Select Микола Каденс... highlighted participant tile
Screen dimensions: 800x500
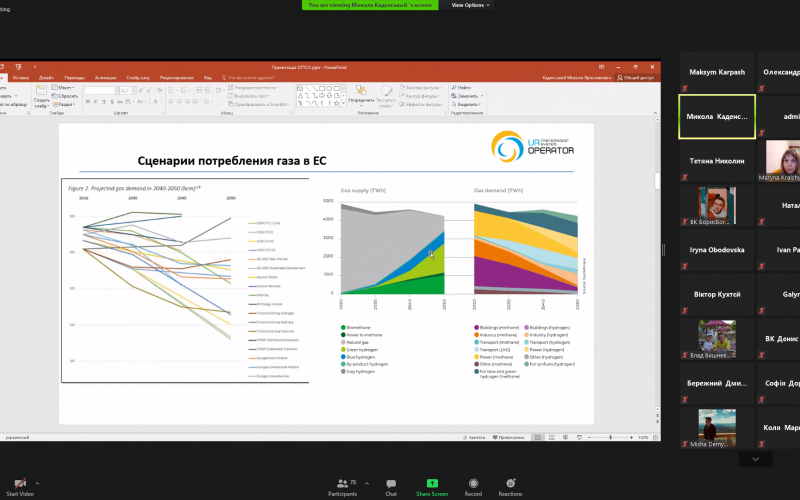[x=717, y=116]
